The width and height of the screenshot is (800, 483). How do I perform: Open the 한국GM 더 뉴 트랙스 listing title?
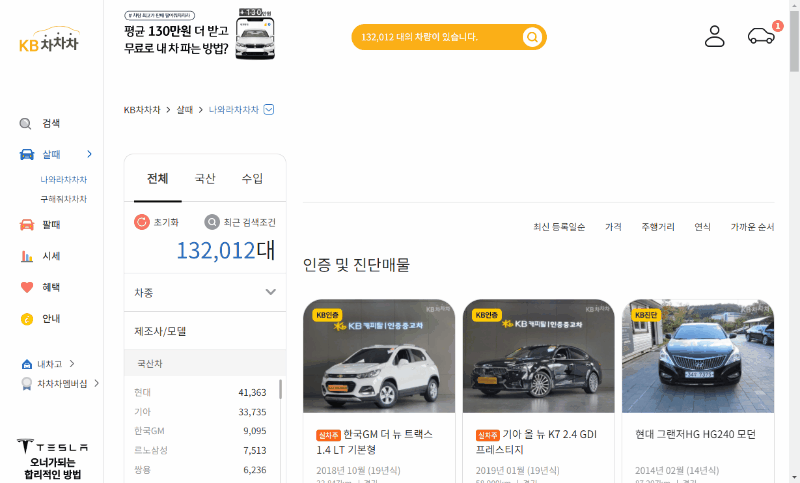[374, 442]
